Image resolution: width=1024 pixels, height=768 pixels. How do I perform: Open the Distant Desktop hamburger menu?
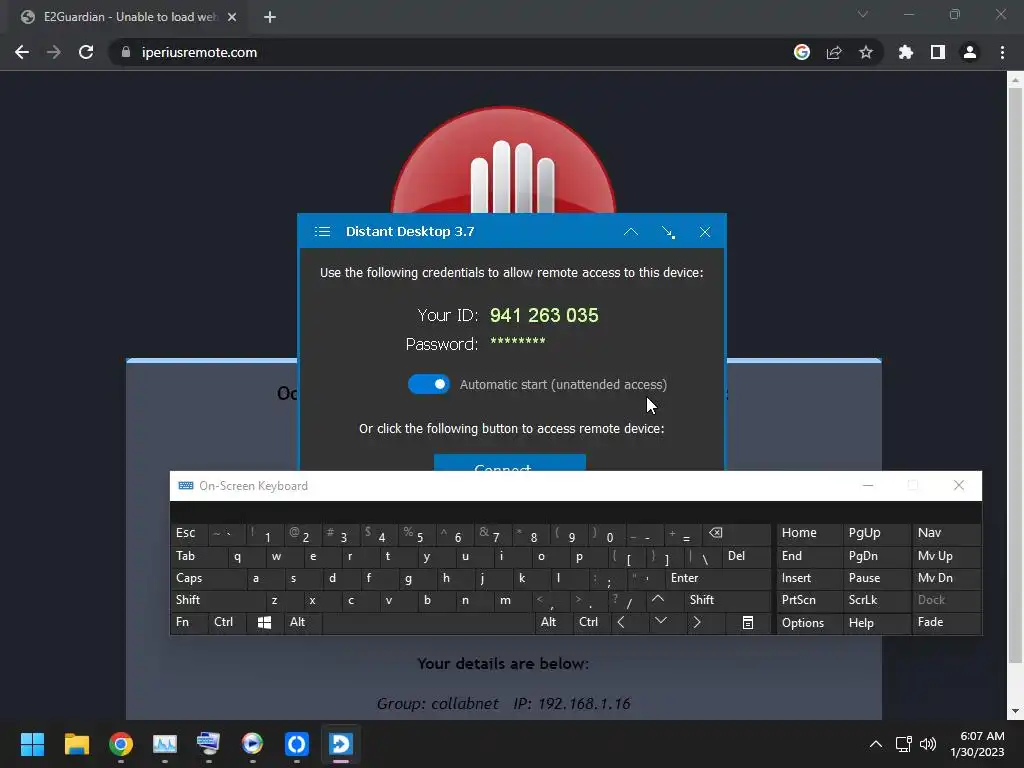(x=322, y=231)
